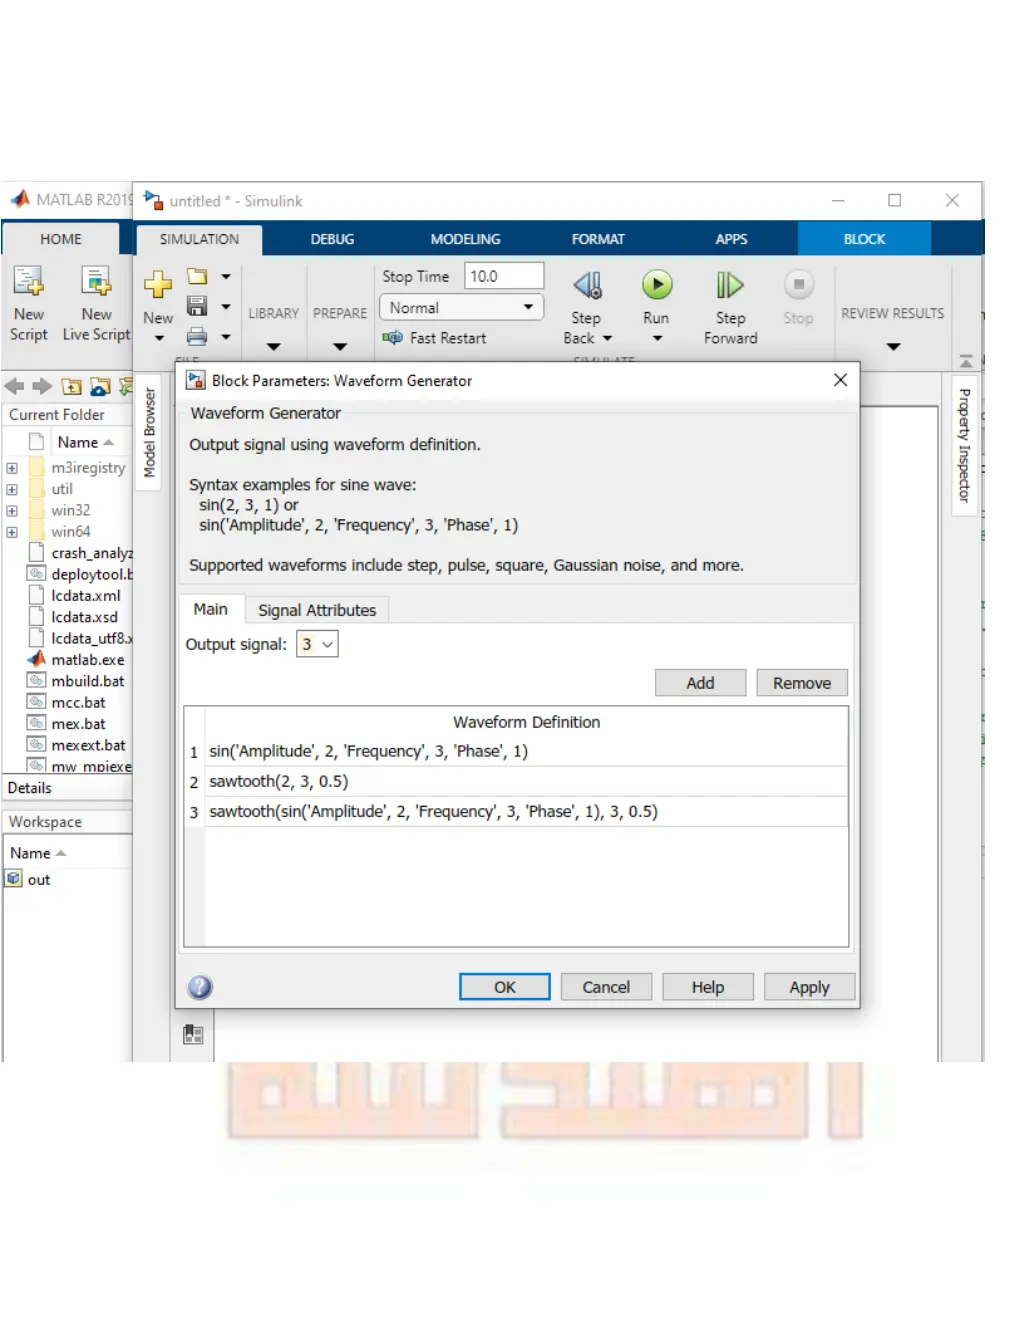This screenshot has height=1325, width=1024.
Task: Open the dropdown arrow next to Print
Action: (x=226, y=337)
